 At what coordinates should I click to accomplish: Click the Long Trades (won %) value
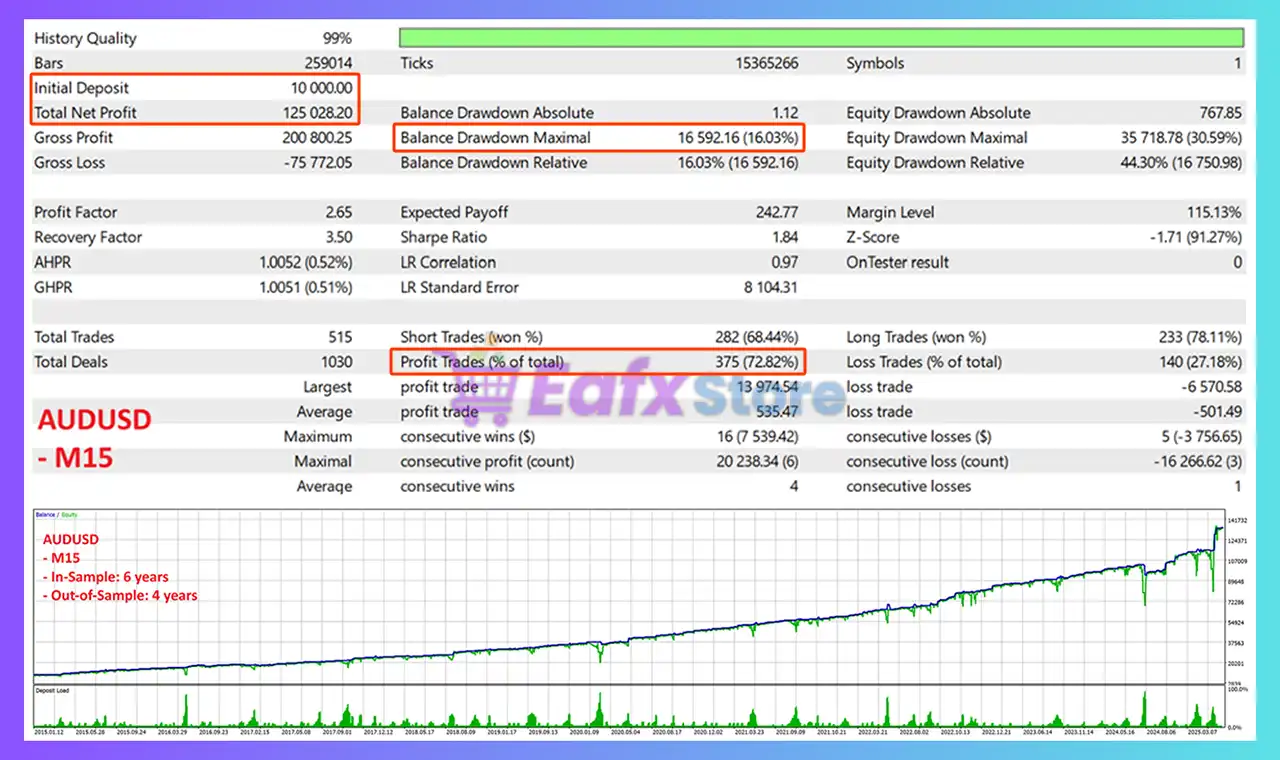[x=1195, y=337]
